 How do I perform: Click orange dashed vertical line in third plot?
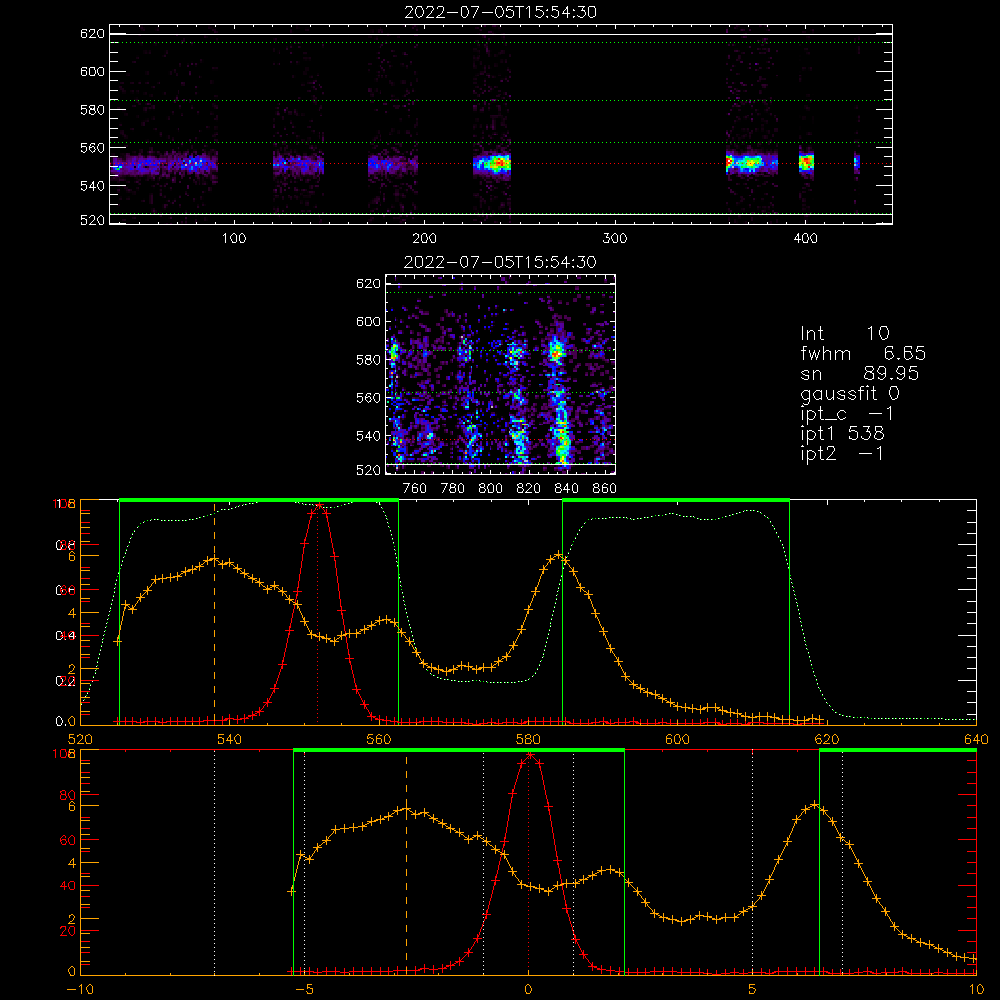point(214,612)
